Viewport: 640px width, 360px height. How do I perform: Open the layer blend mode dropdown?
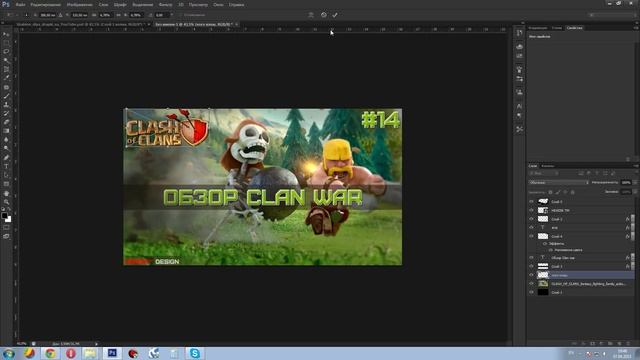pyautogui.click(x=559, y=182)
